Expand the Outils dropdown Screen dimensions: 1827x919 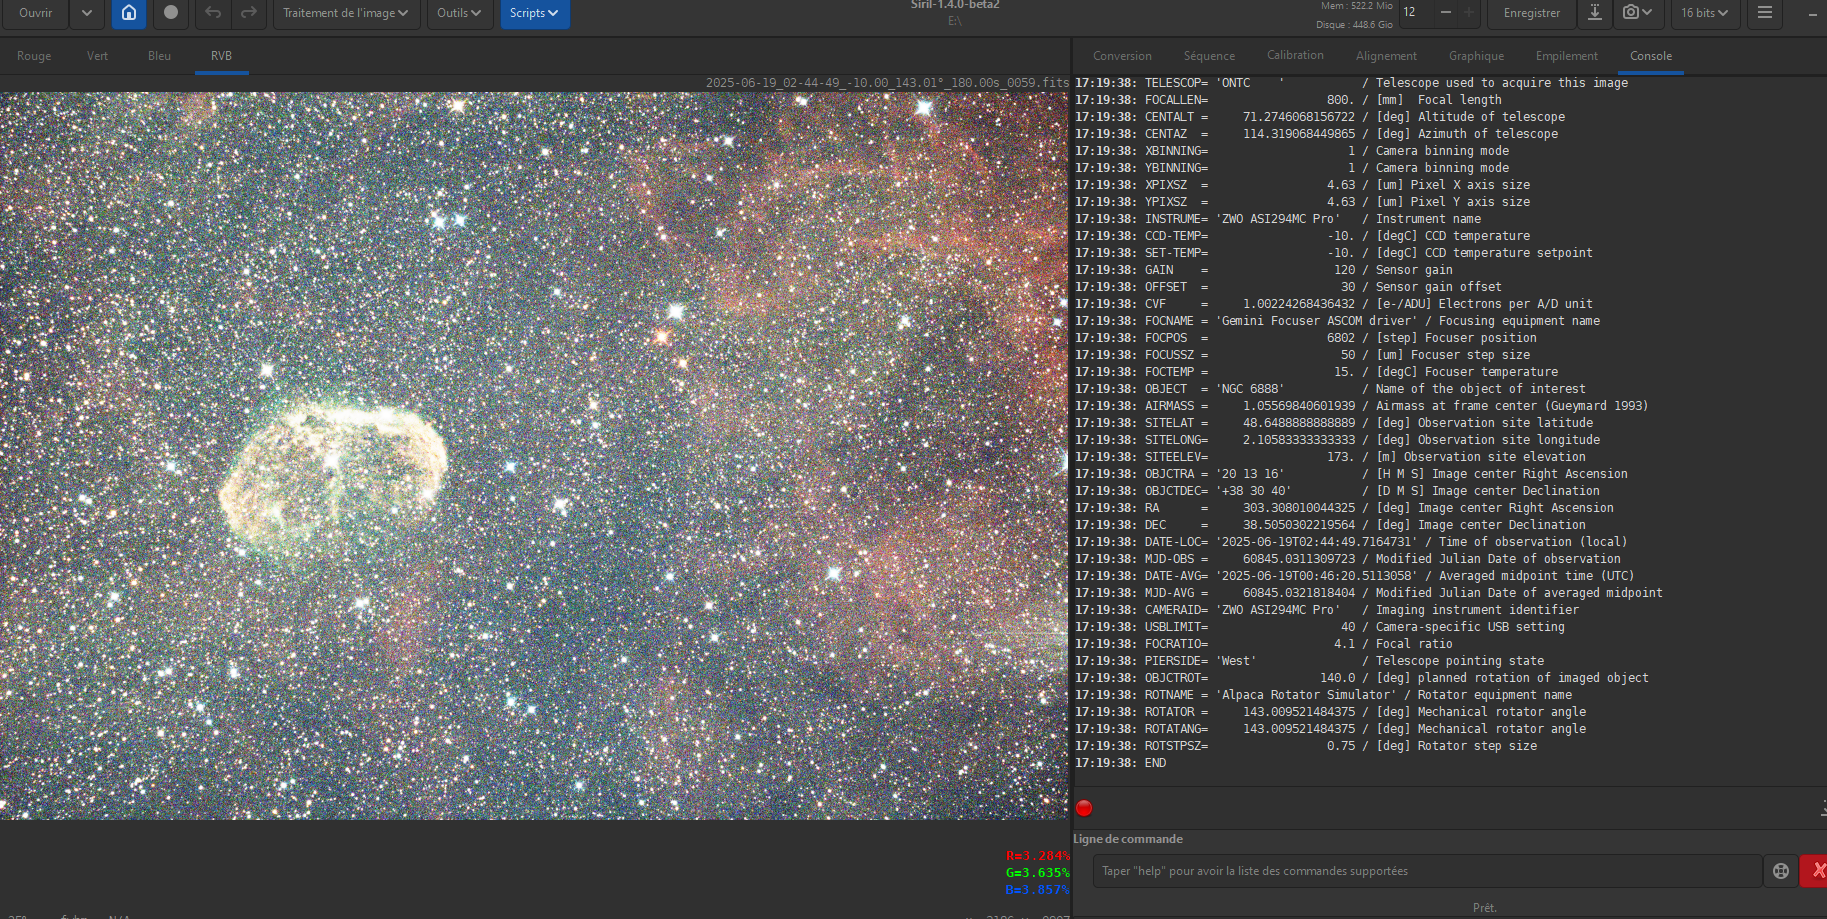(x=459, y=13)
